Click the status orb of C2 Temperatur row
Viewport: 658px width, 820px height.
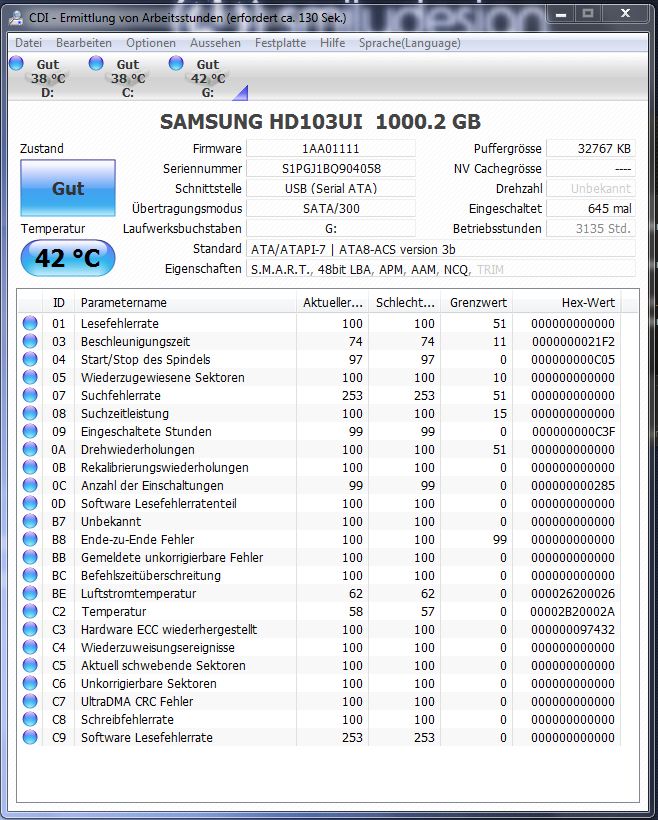pyautogui.click(x=30, y=611)
